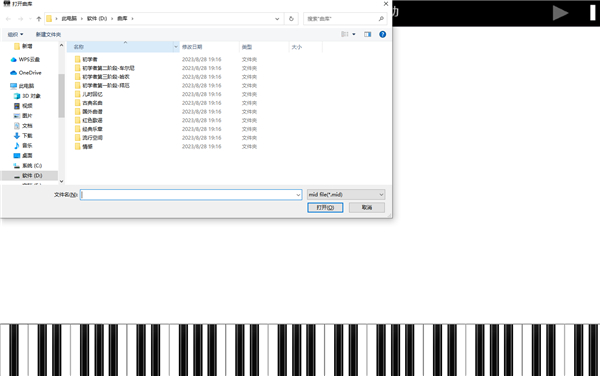Expand the address bar history dropdown
The image size is (600, 376).
click(x=277, y=18)
